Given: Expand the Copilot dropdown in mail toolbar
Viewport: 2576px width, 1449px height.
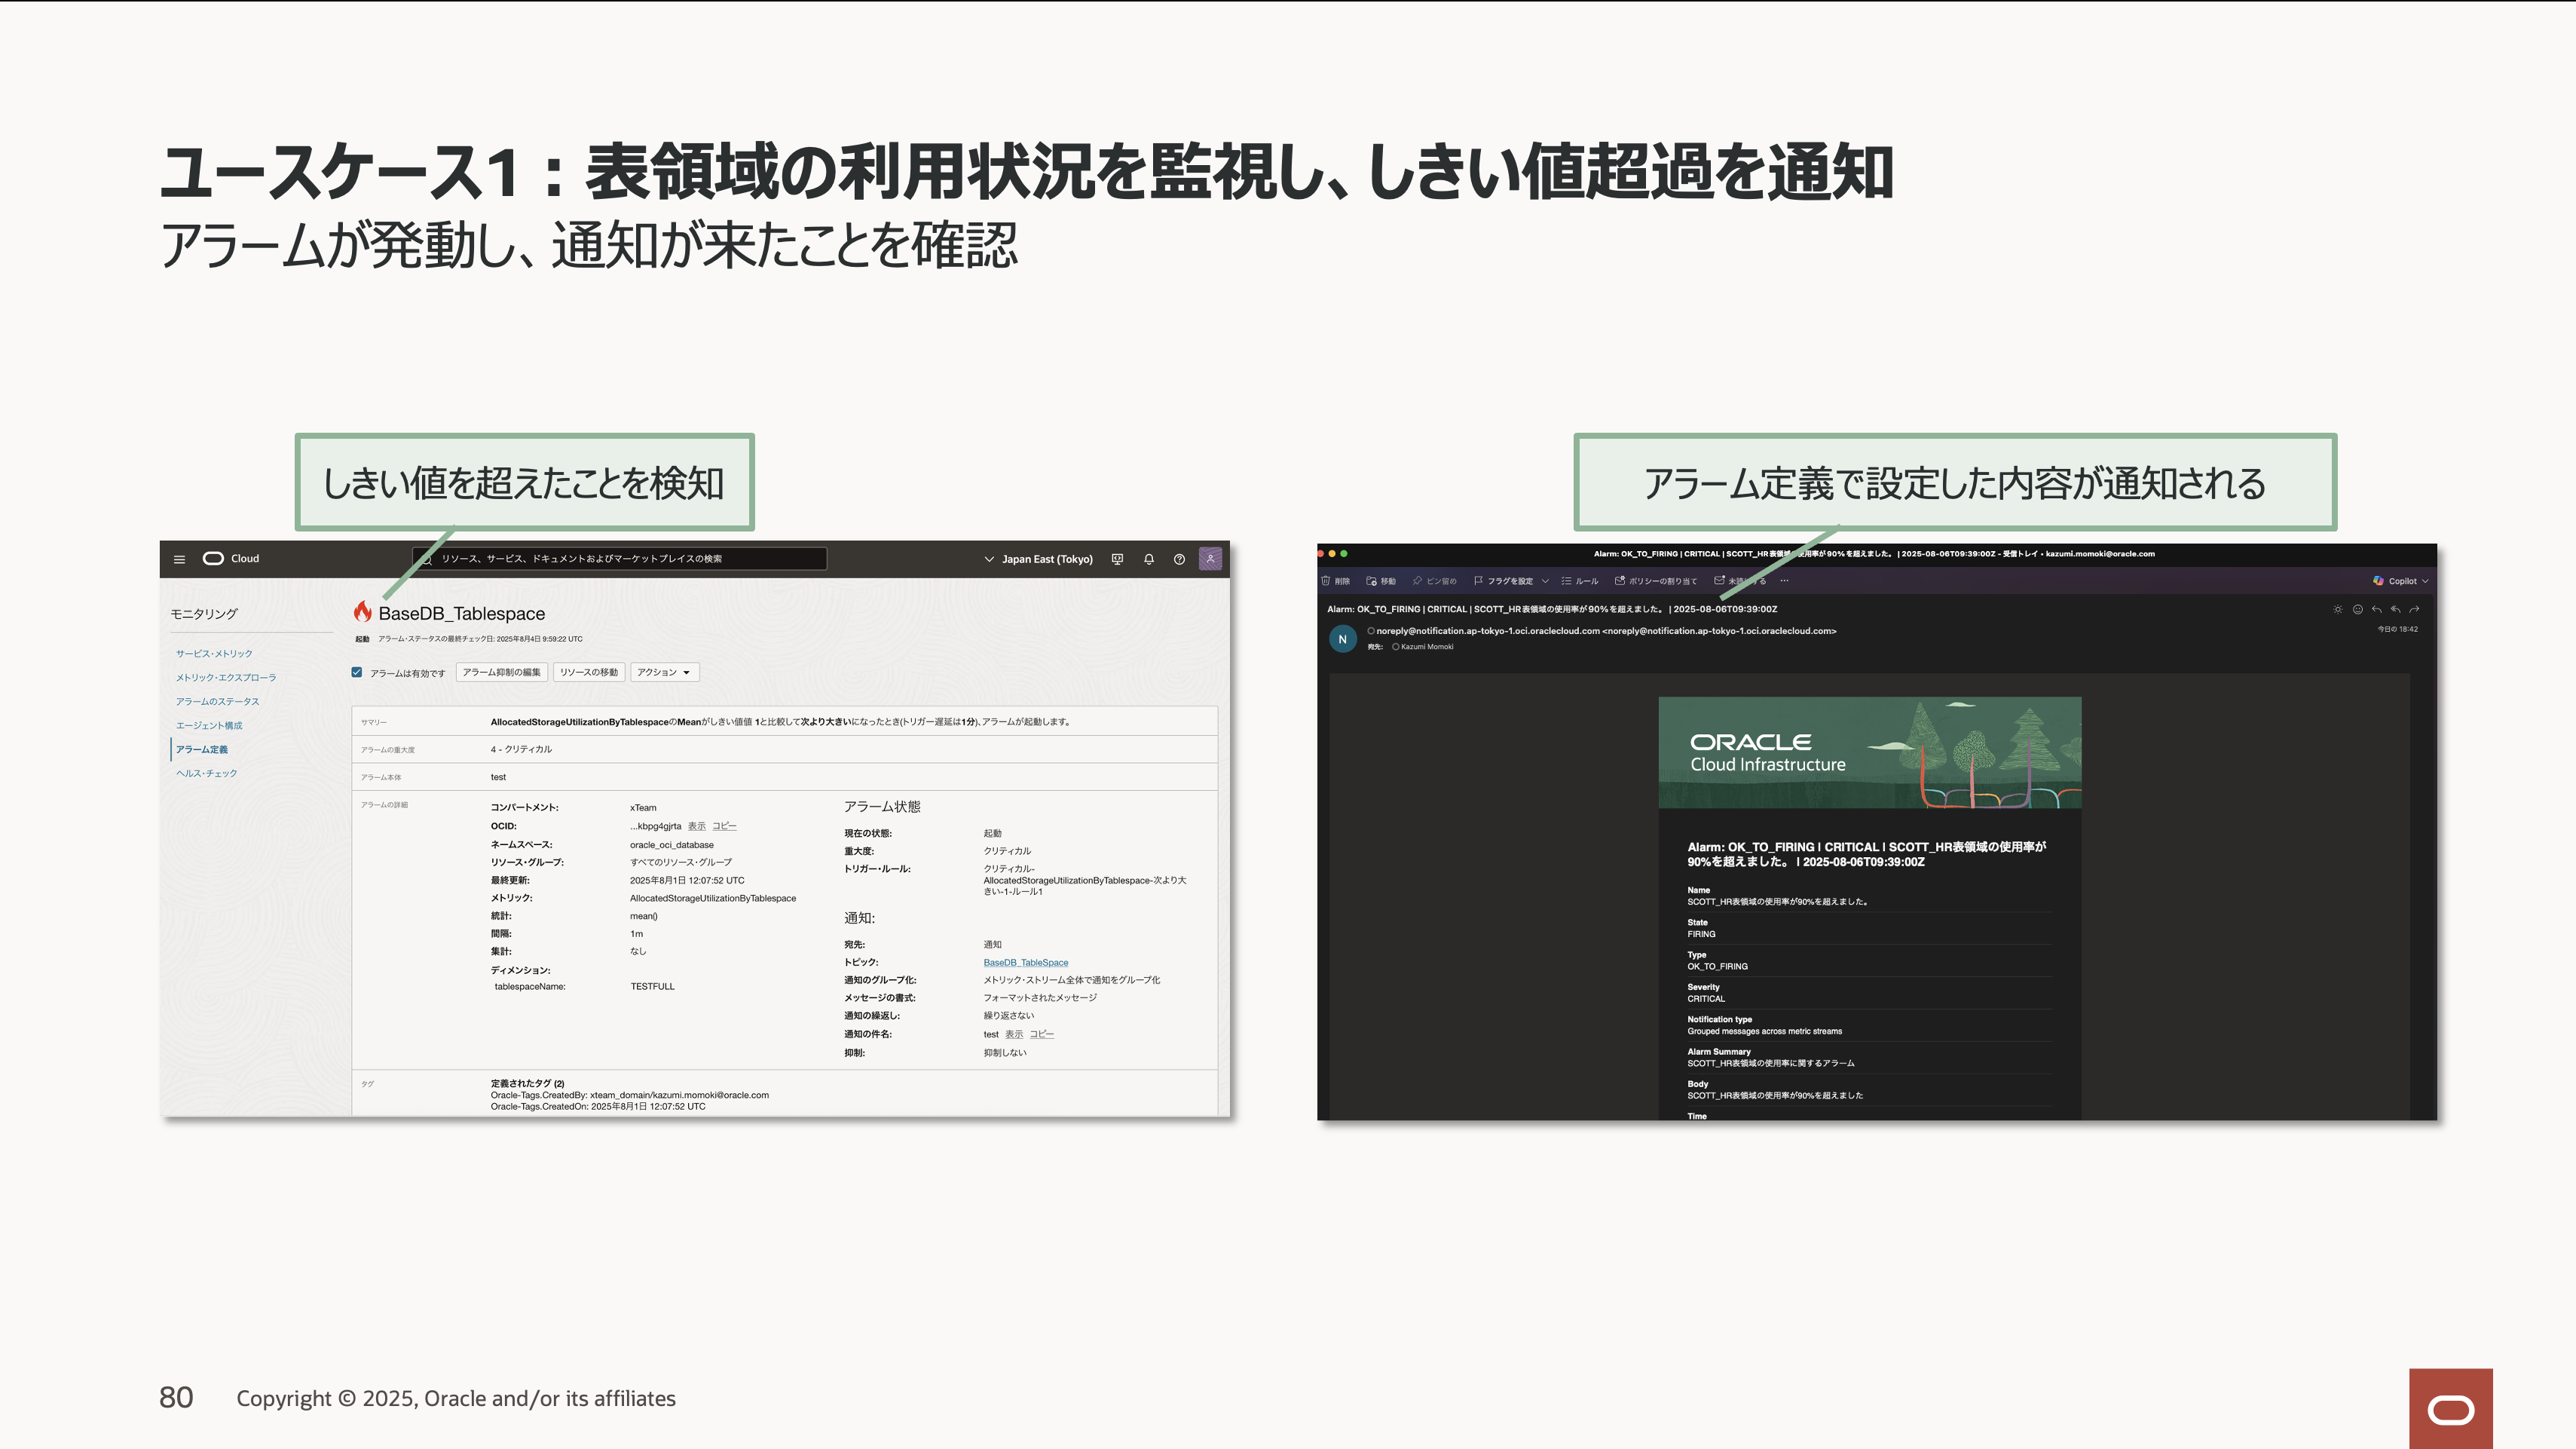Looking at the screenshot, I should (x=2425, y=581).
